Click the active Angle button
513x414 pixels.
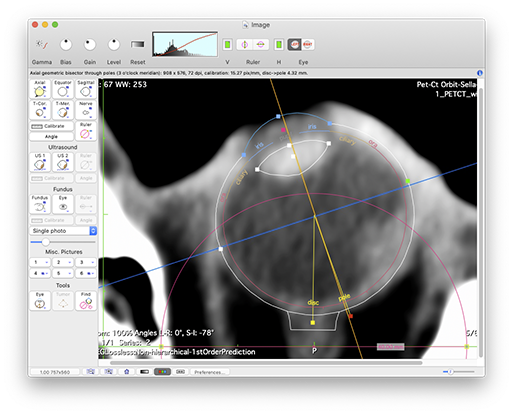[51, 137]
